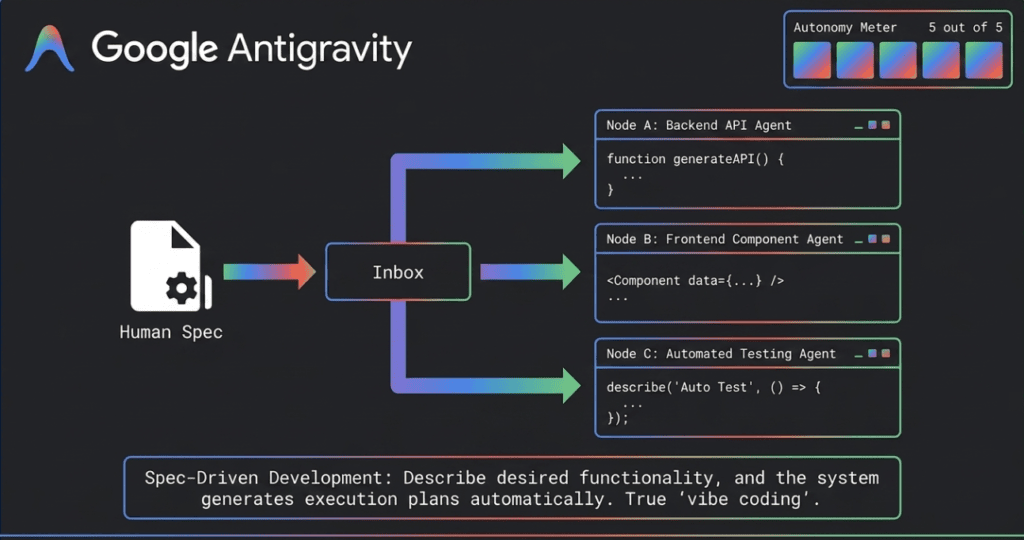Image resolution: width=1024 pixels, height=540 pixels.
Task: Click the 'Node C: Automated Testing Agent' title
Action: [x=720, y=354]
